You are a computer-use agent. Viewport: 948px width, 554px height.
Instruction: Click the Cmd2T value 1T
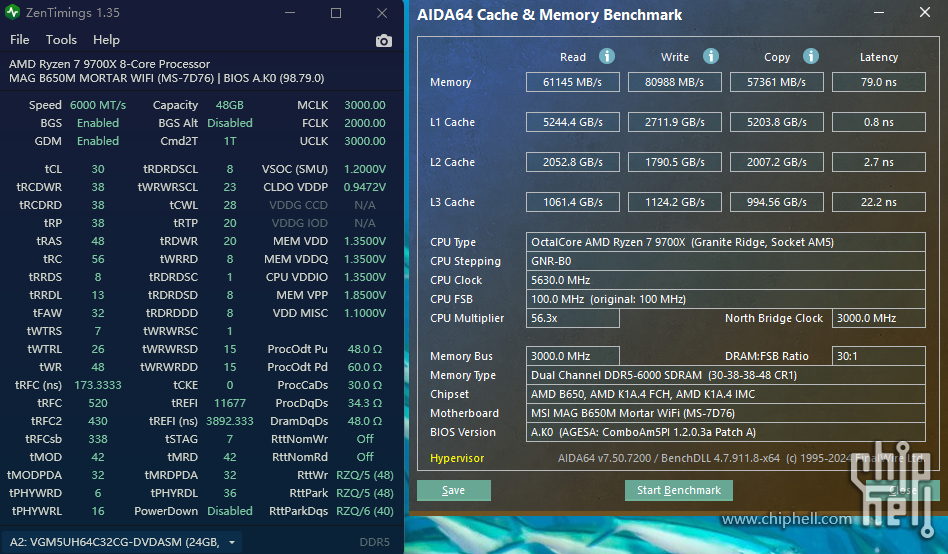tap(230, 142)
